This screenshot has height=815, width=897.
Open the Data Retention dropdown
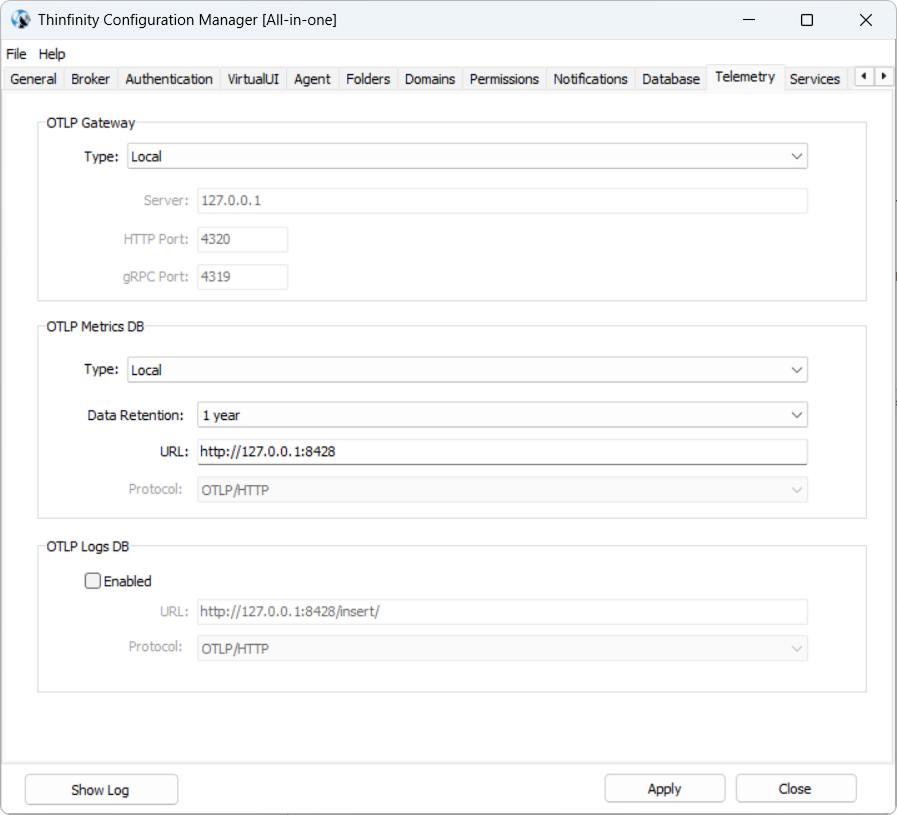(501, 415)
